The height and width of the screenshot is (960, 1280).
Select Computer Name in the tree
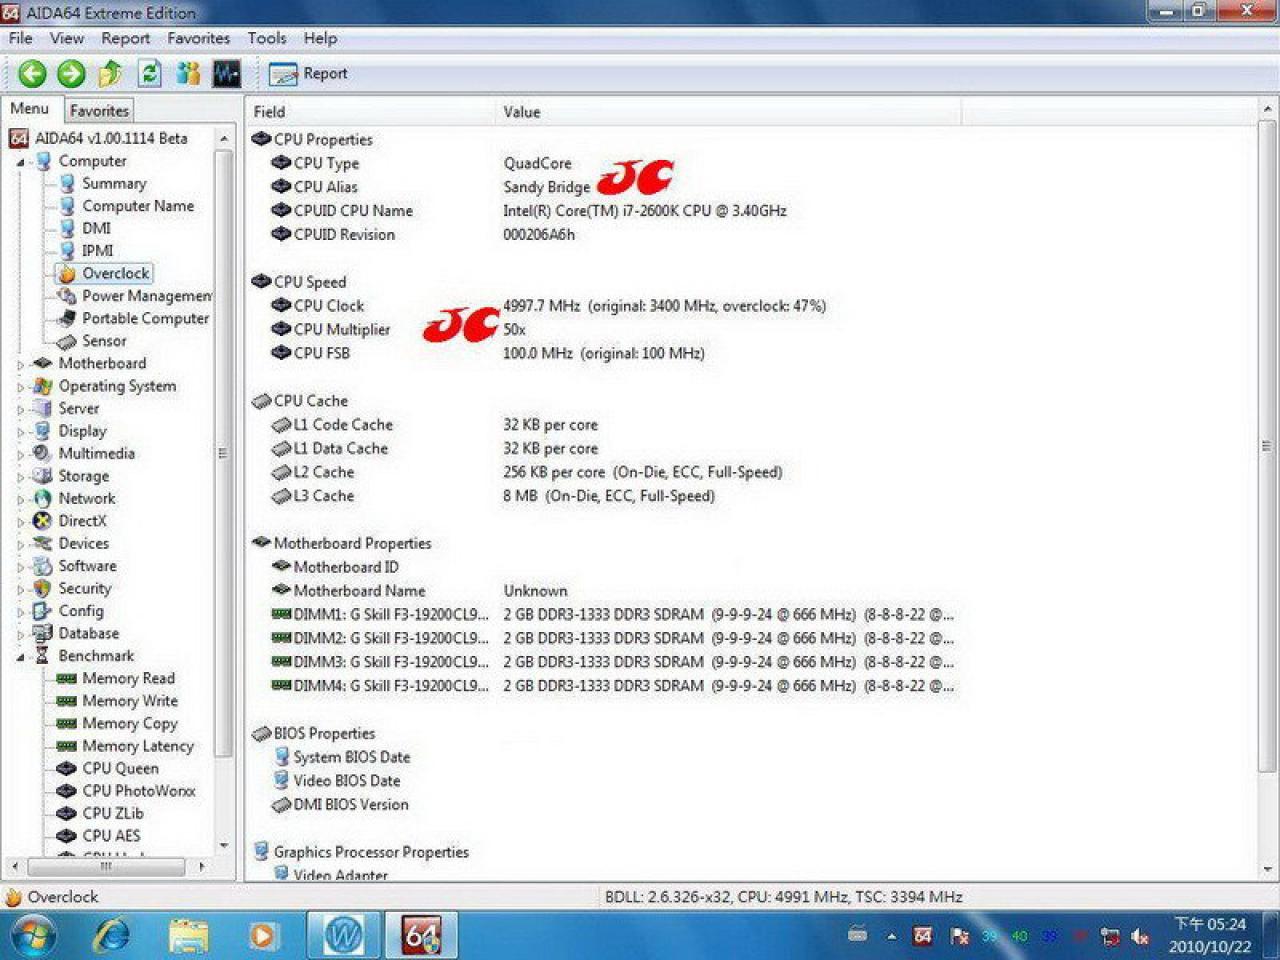click(138, 205)
